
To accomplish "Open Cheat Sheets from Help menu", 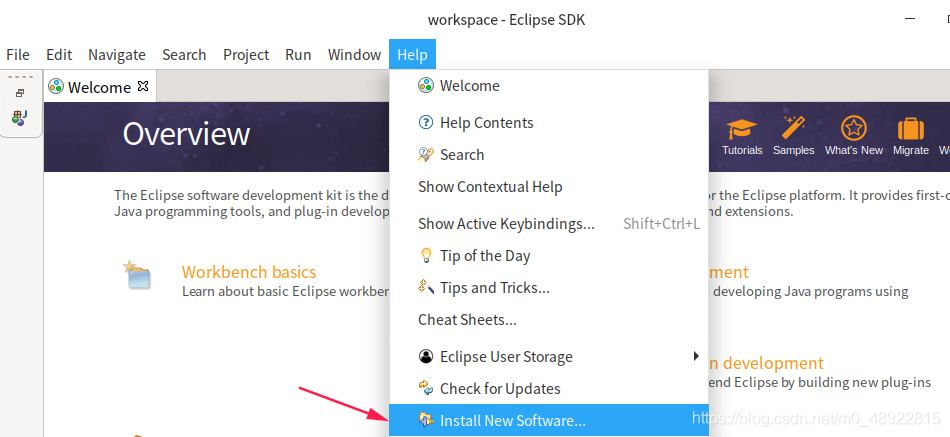I will point(467,320).
